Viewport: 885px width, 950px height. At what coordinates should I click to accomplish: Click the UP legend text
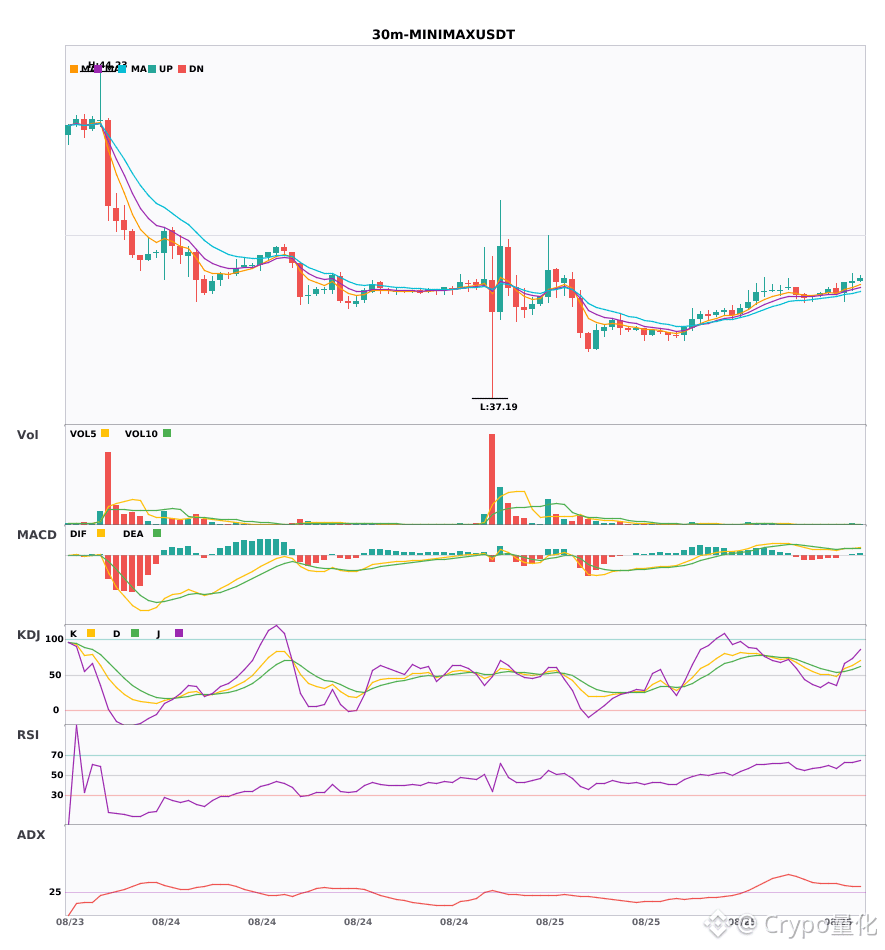(165, 69)
